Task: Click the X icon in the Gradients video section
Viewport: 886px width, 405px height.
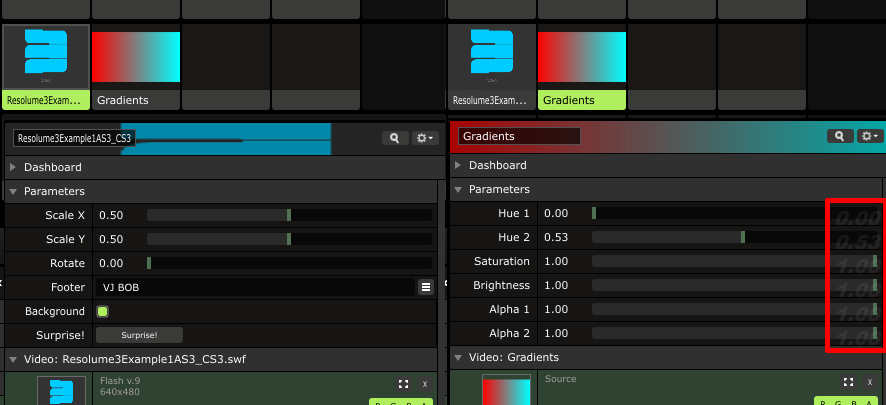Action: pyautogui.click(x=869, y=382)
